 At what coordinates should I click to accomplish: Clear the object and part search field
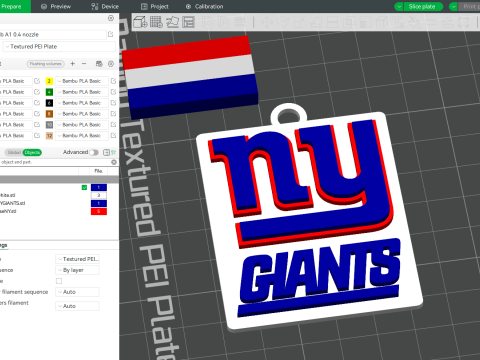click(114, 162)
